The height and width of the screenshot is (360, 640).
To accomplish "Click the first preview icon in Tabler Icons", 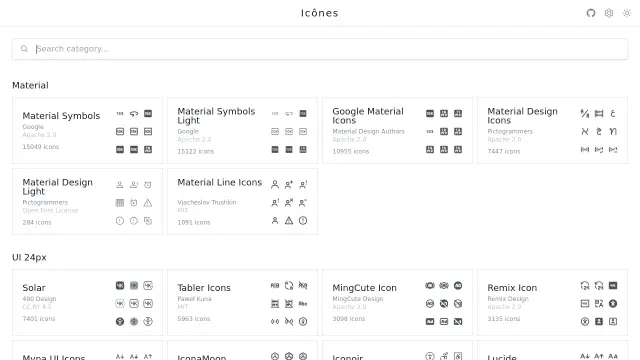I will (x=275, y=286).
